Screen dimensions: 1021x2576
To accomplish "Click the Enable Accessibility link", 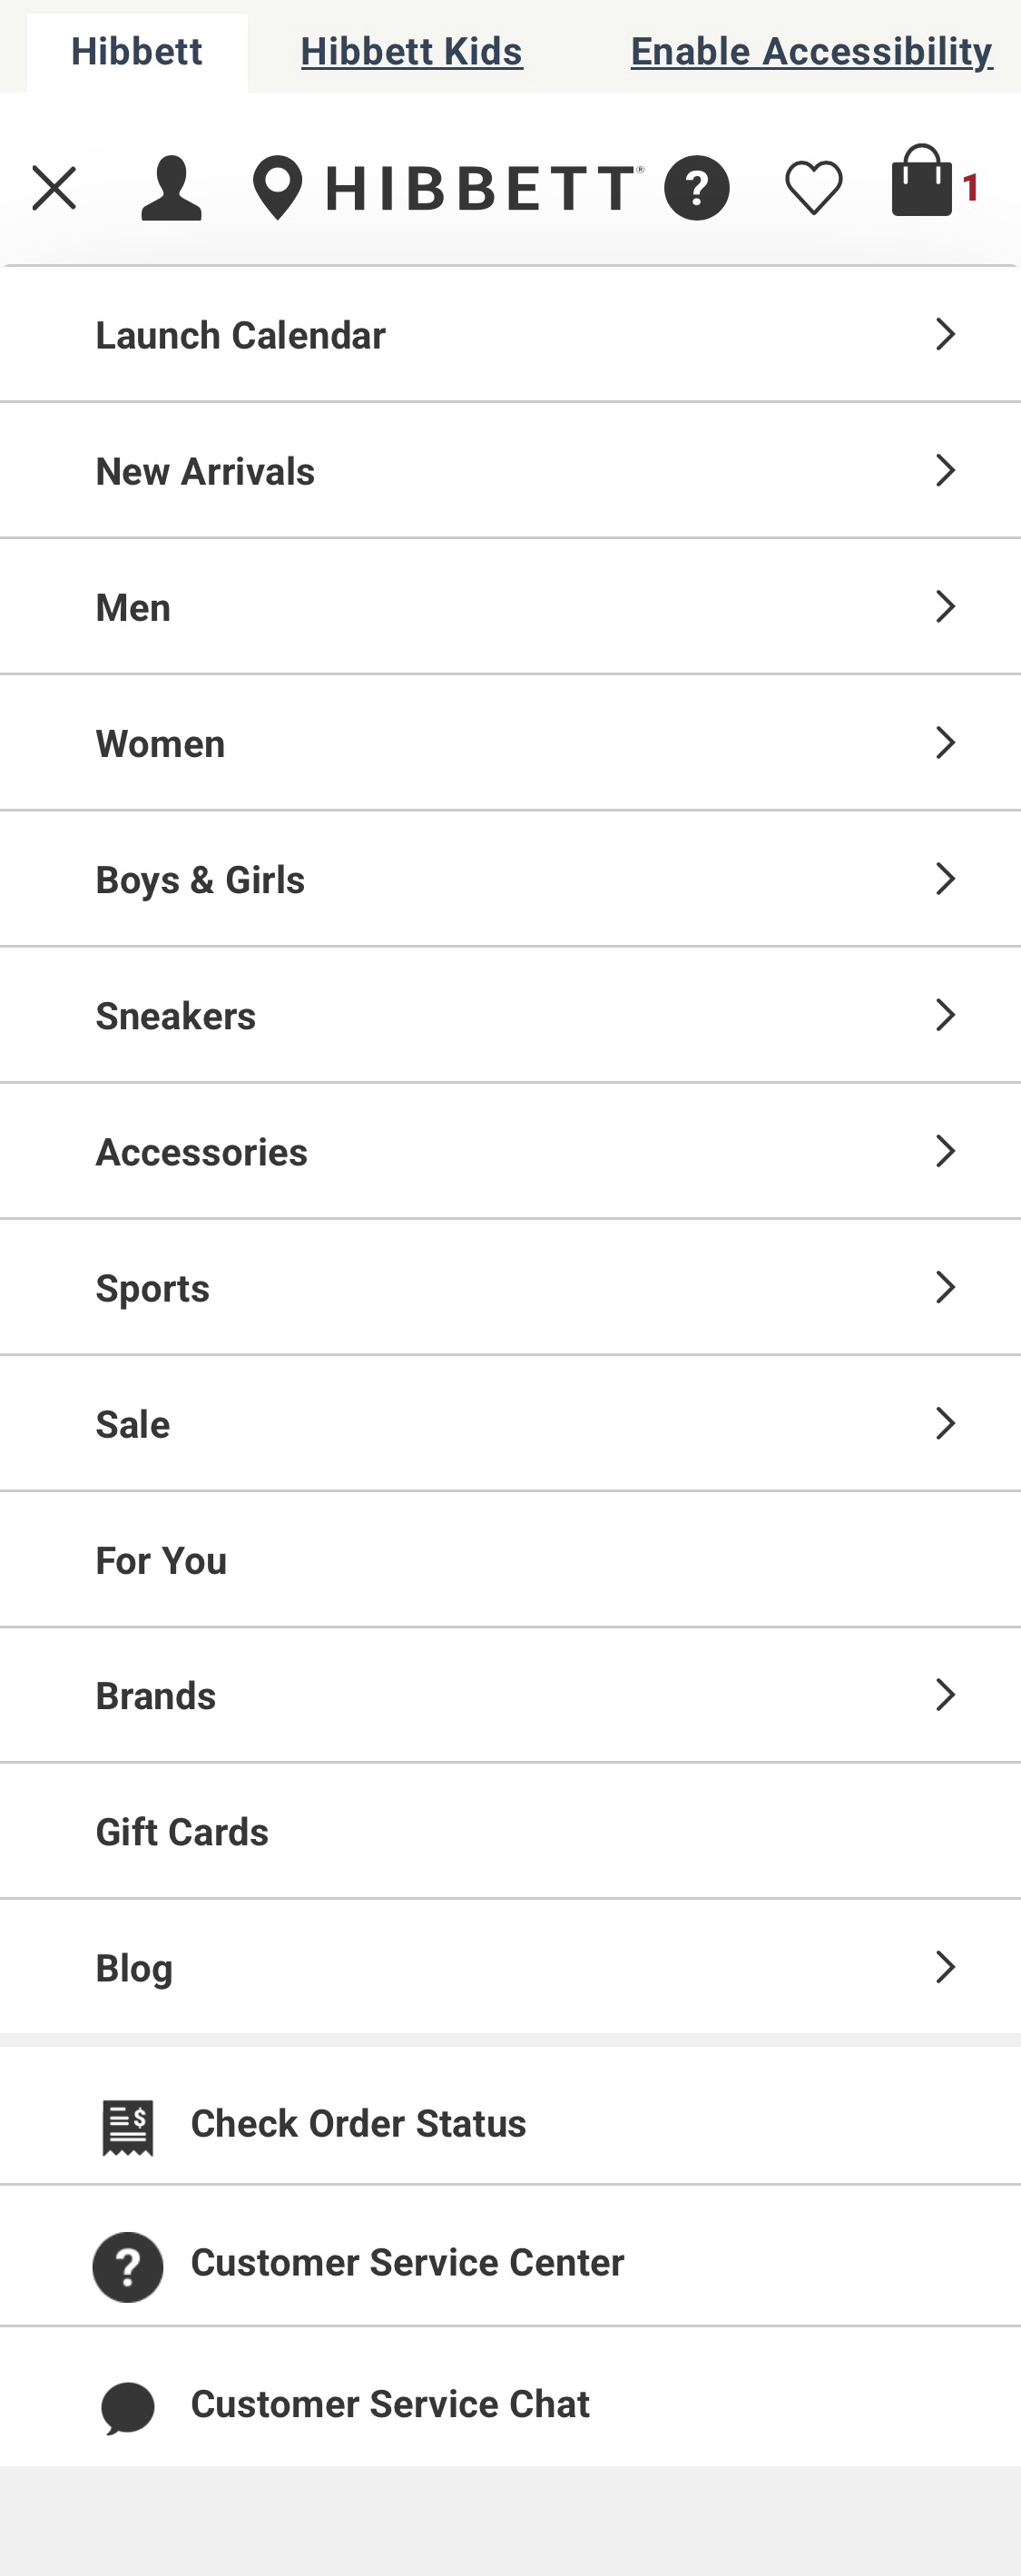I will click(811, 52).
